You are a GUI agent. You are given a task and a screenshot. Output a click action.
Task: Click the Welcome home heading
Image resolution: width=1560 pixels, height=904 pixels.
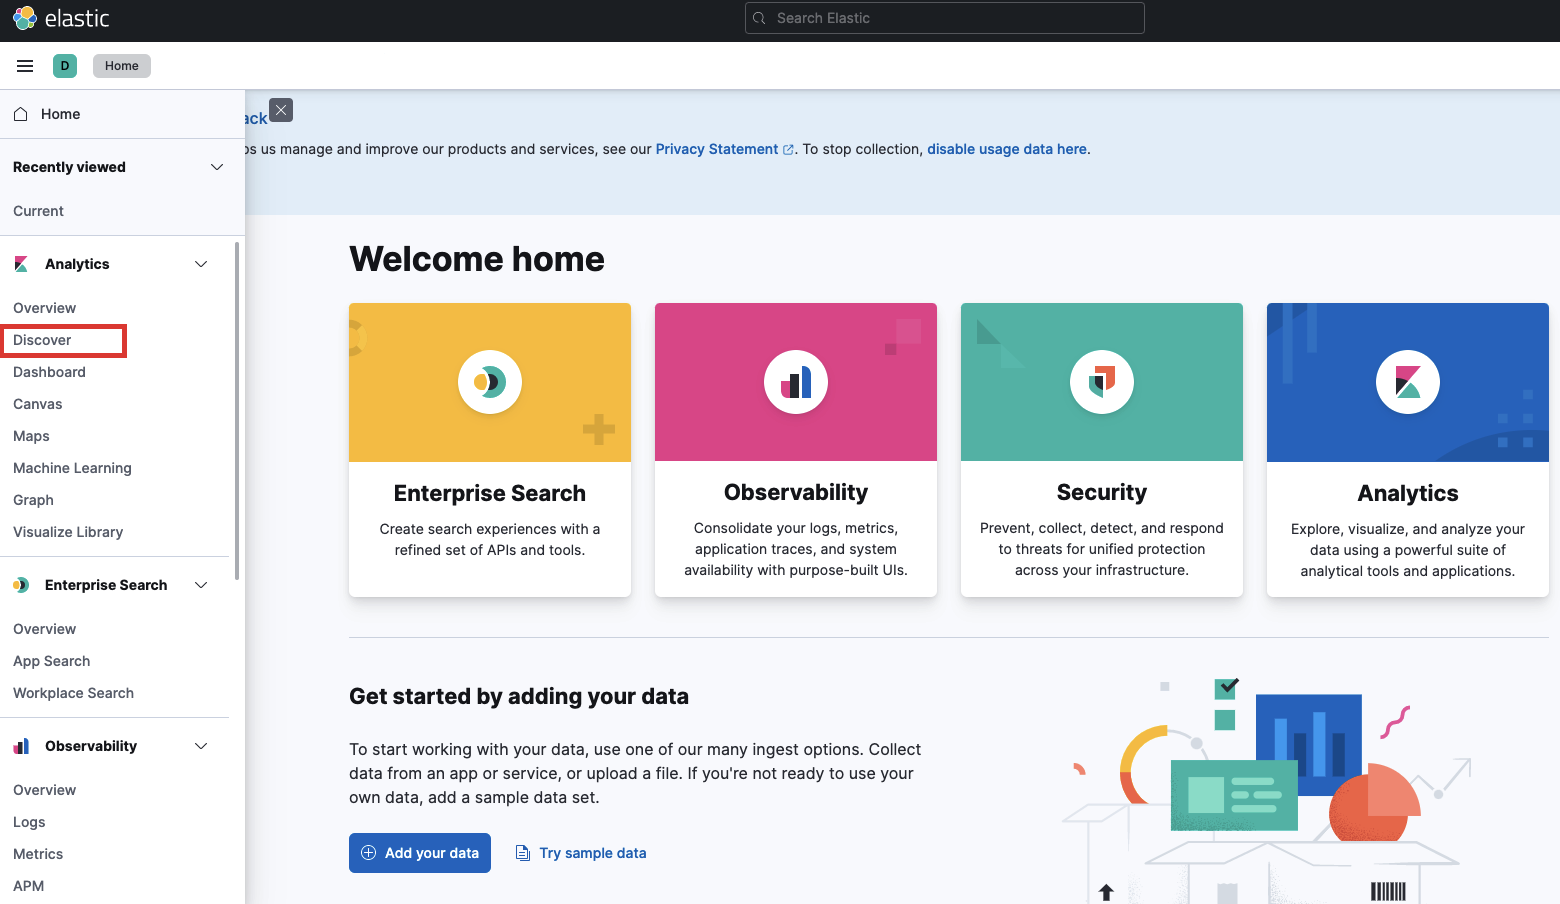pos(477,259)
